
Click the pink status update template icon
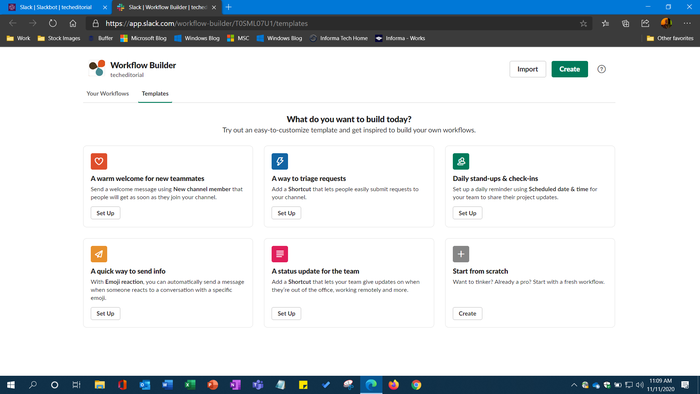[280, 254]
